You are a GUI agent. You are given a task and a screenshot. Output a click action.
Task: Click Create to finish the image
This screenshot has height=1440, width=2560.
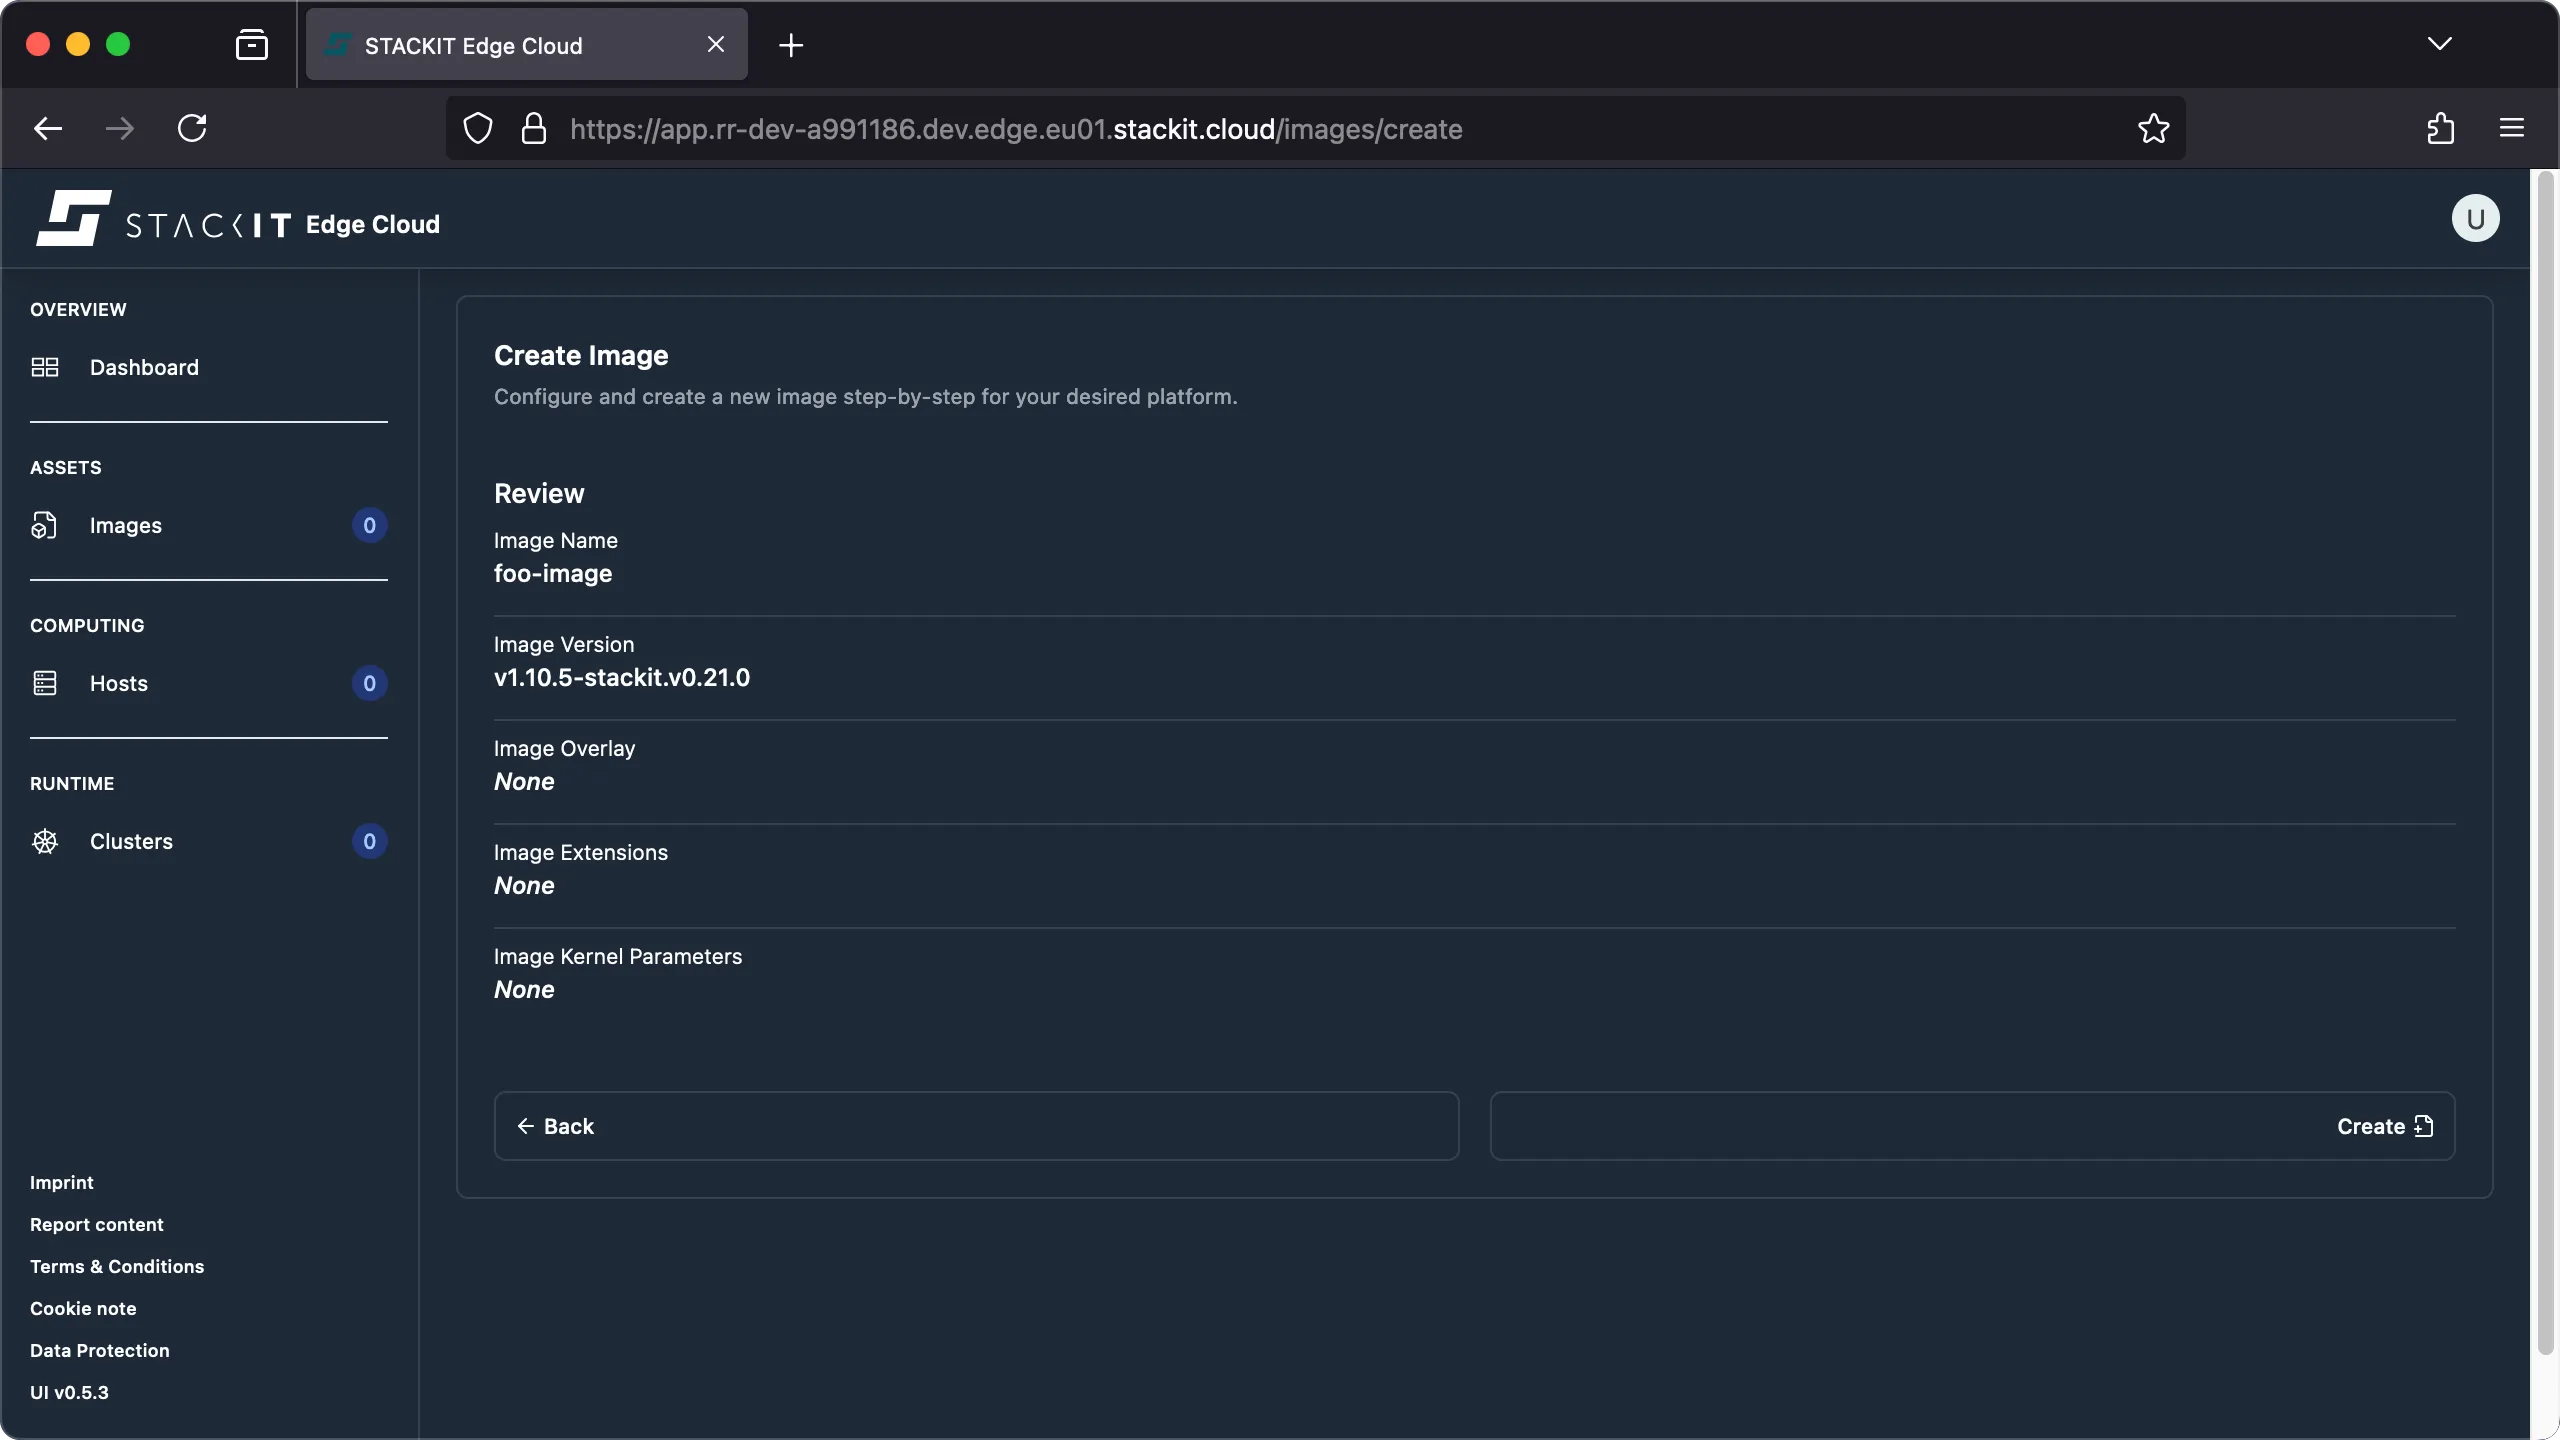pos(2384,1126)
